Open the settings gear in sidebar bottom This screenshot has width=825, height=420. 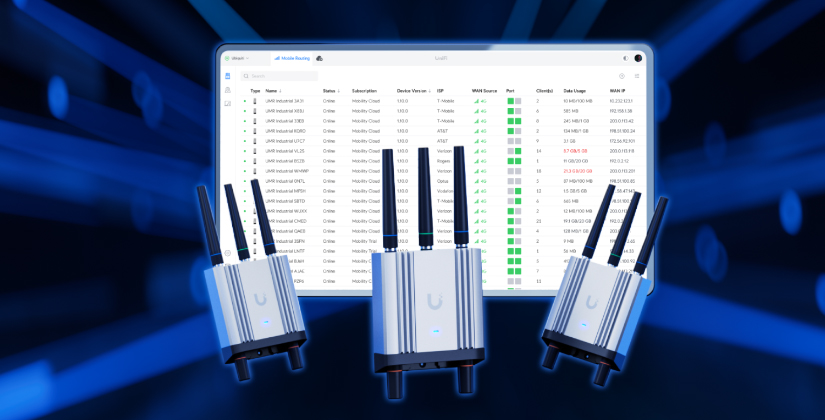228,253
